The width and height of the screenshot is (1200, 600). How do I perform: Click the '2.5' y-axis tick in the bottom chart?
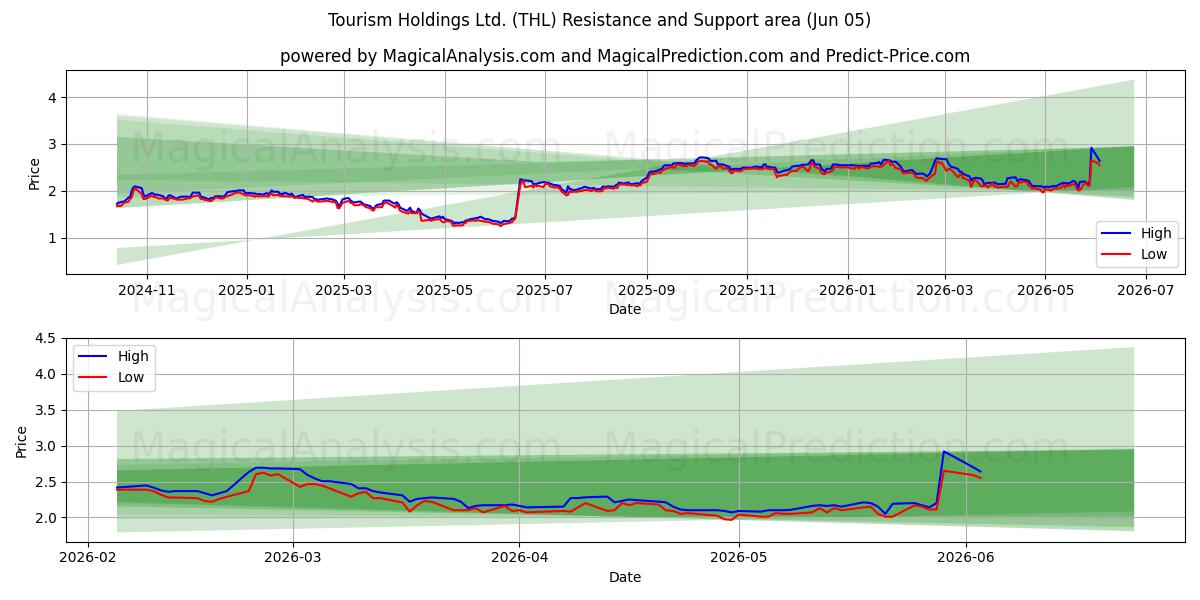49,482
